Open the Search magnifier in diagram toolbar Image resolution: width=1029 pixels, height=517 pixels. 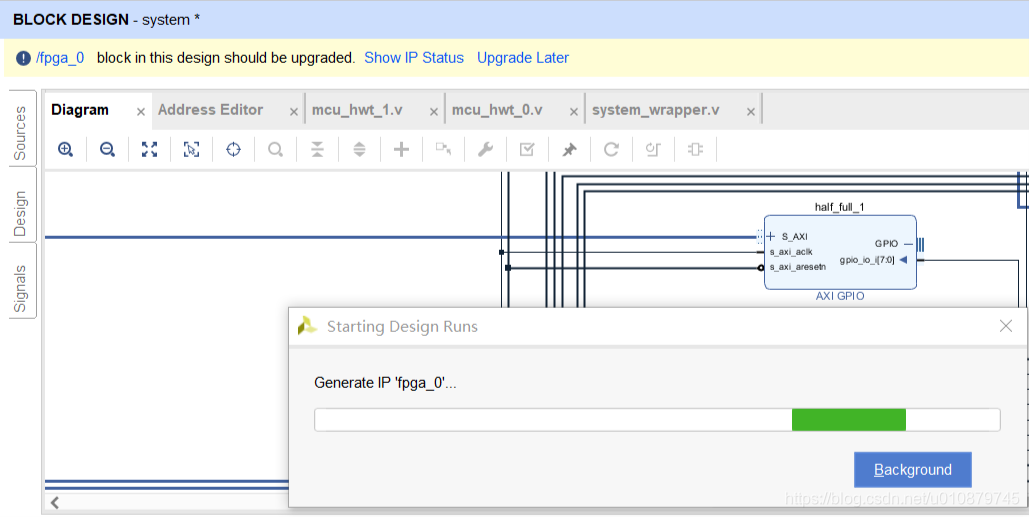pyautogui.click(x=276, y=150)
